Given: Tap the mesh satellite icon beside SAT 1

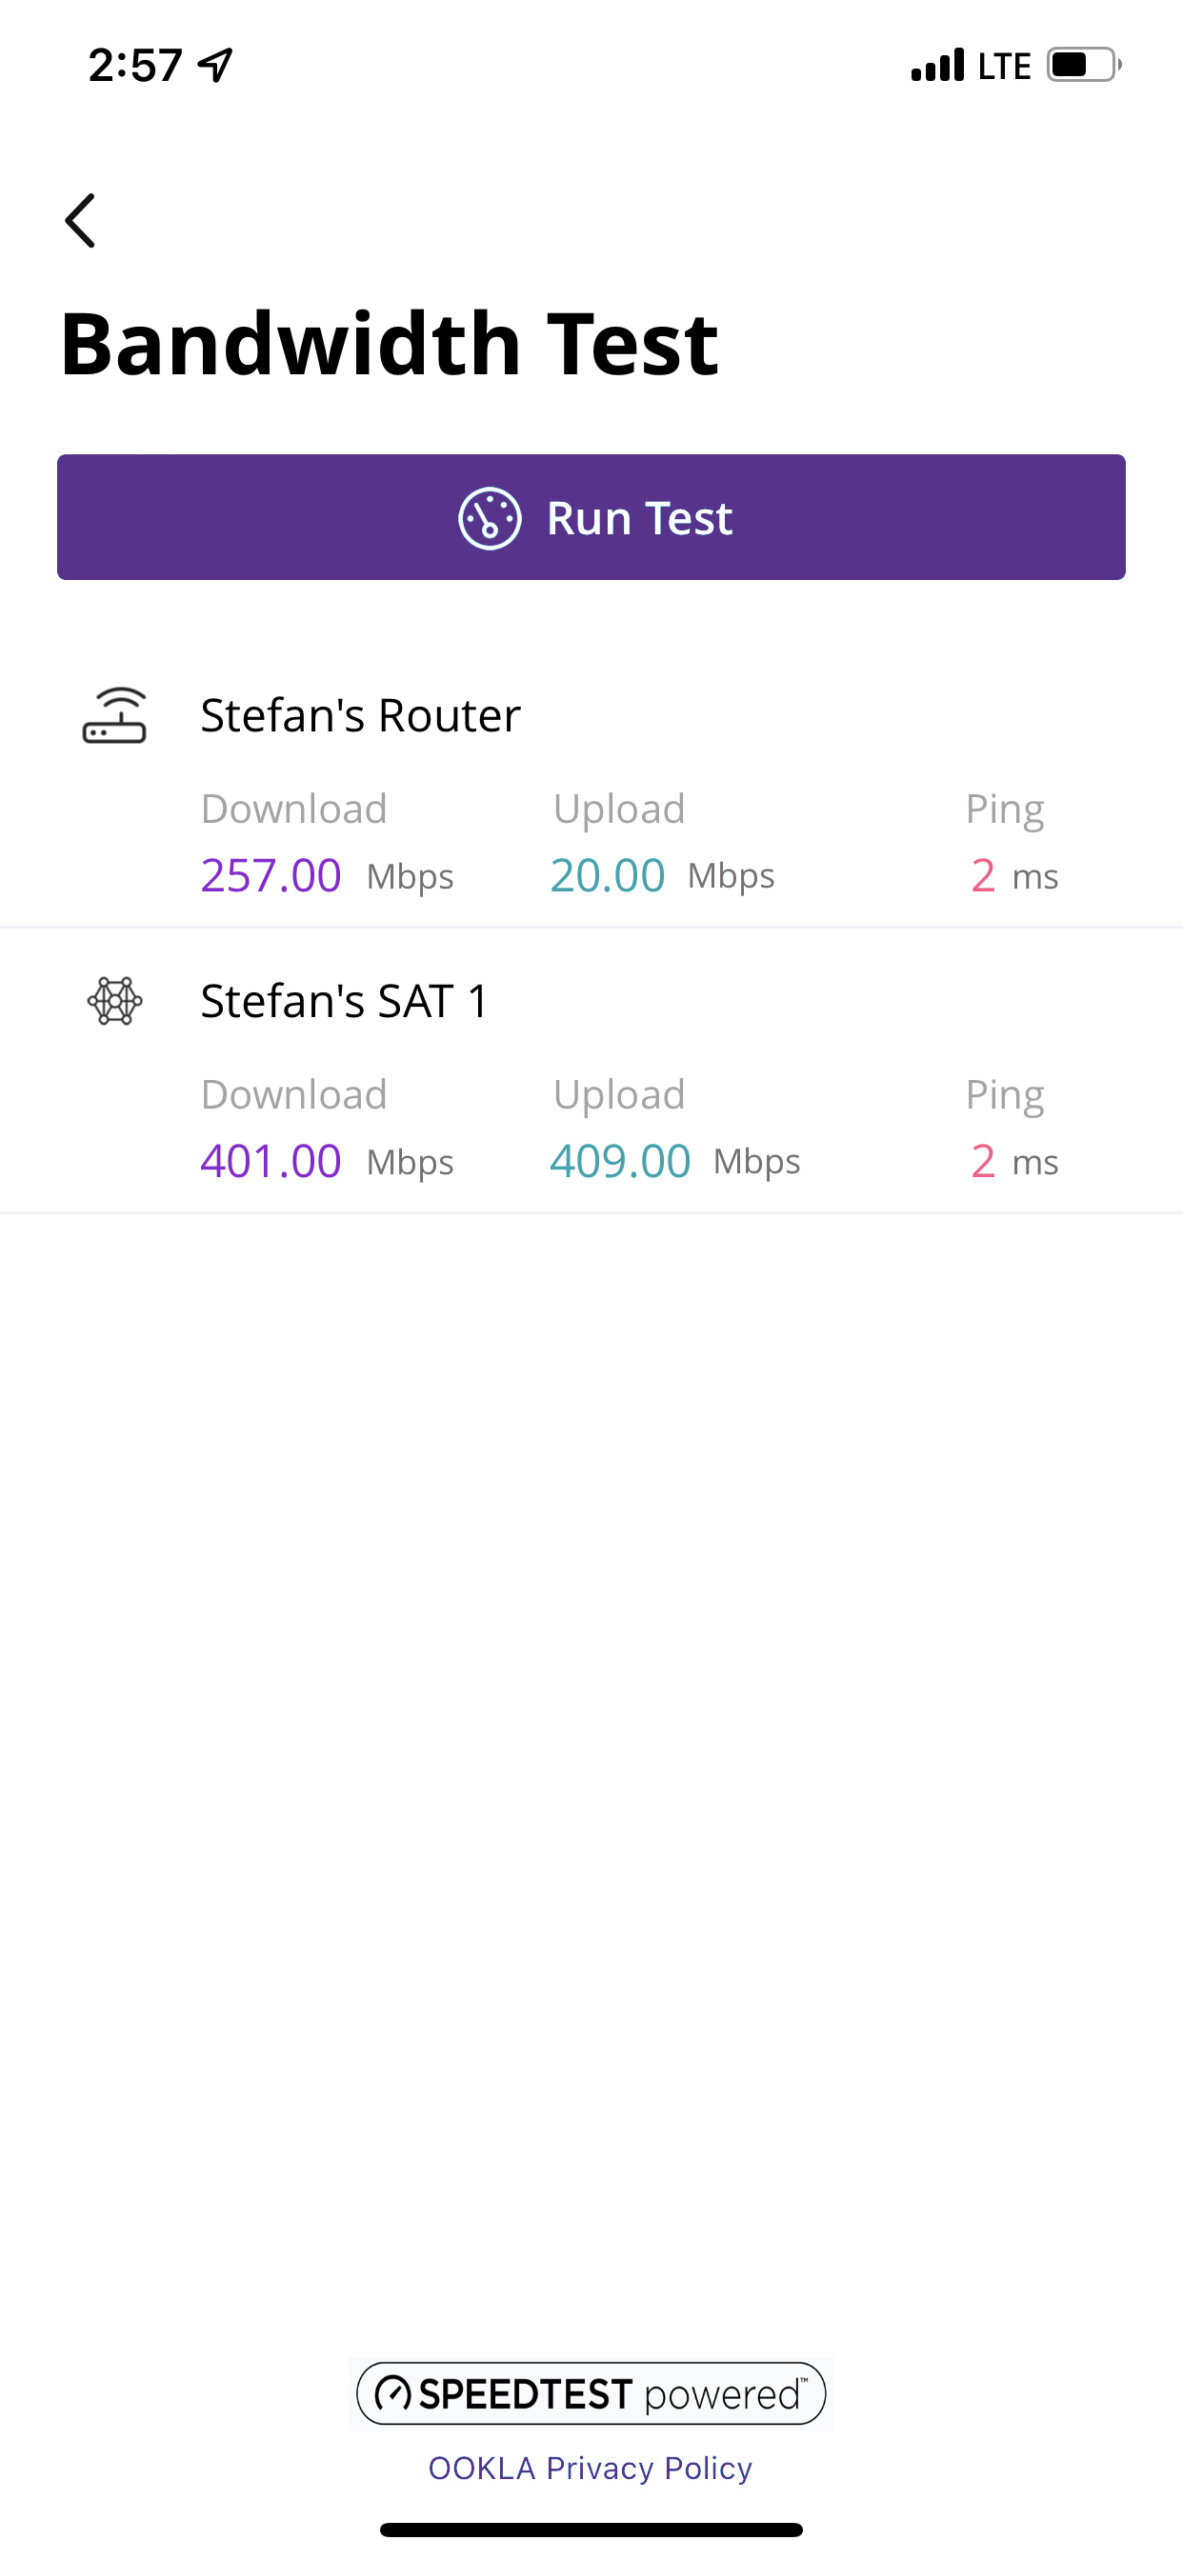Looking at the screenshot, I should pyautogui.click(x=115, y=1001).
